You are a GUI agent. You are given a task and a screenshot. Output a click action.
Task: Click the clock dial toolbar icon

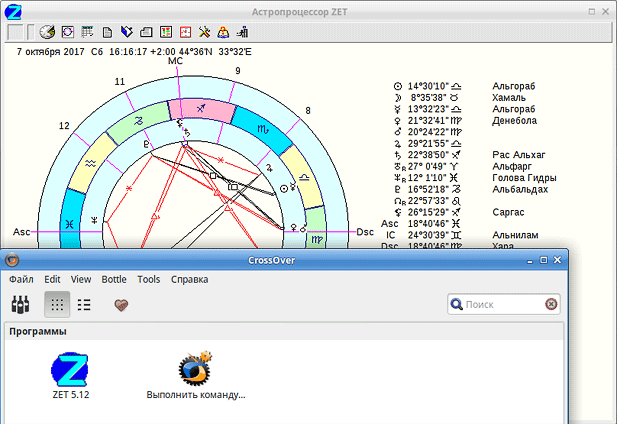coord(47,32)
